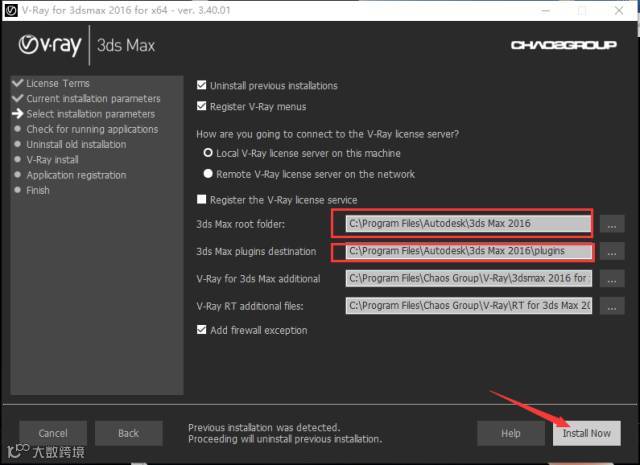Click the V-Ray logo in the header
Image resolution: width=640 pixels, height=465 pixels.
50,45
